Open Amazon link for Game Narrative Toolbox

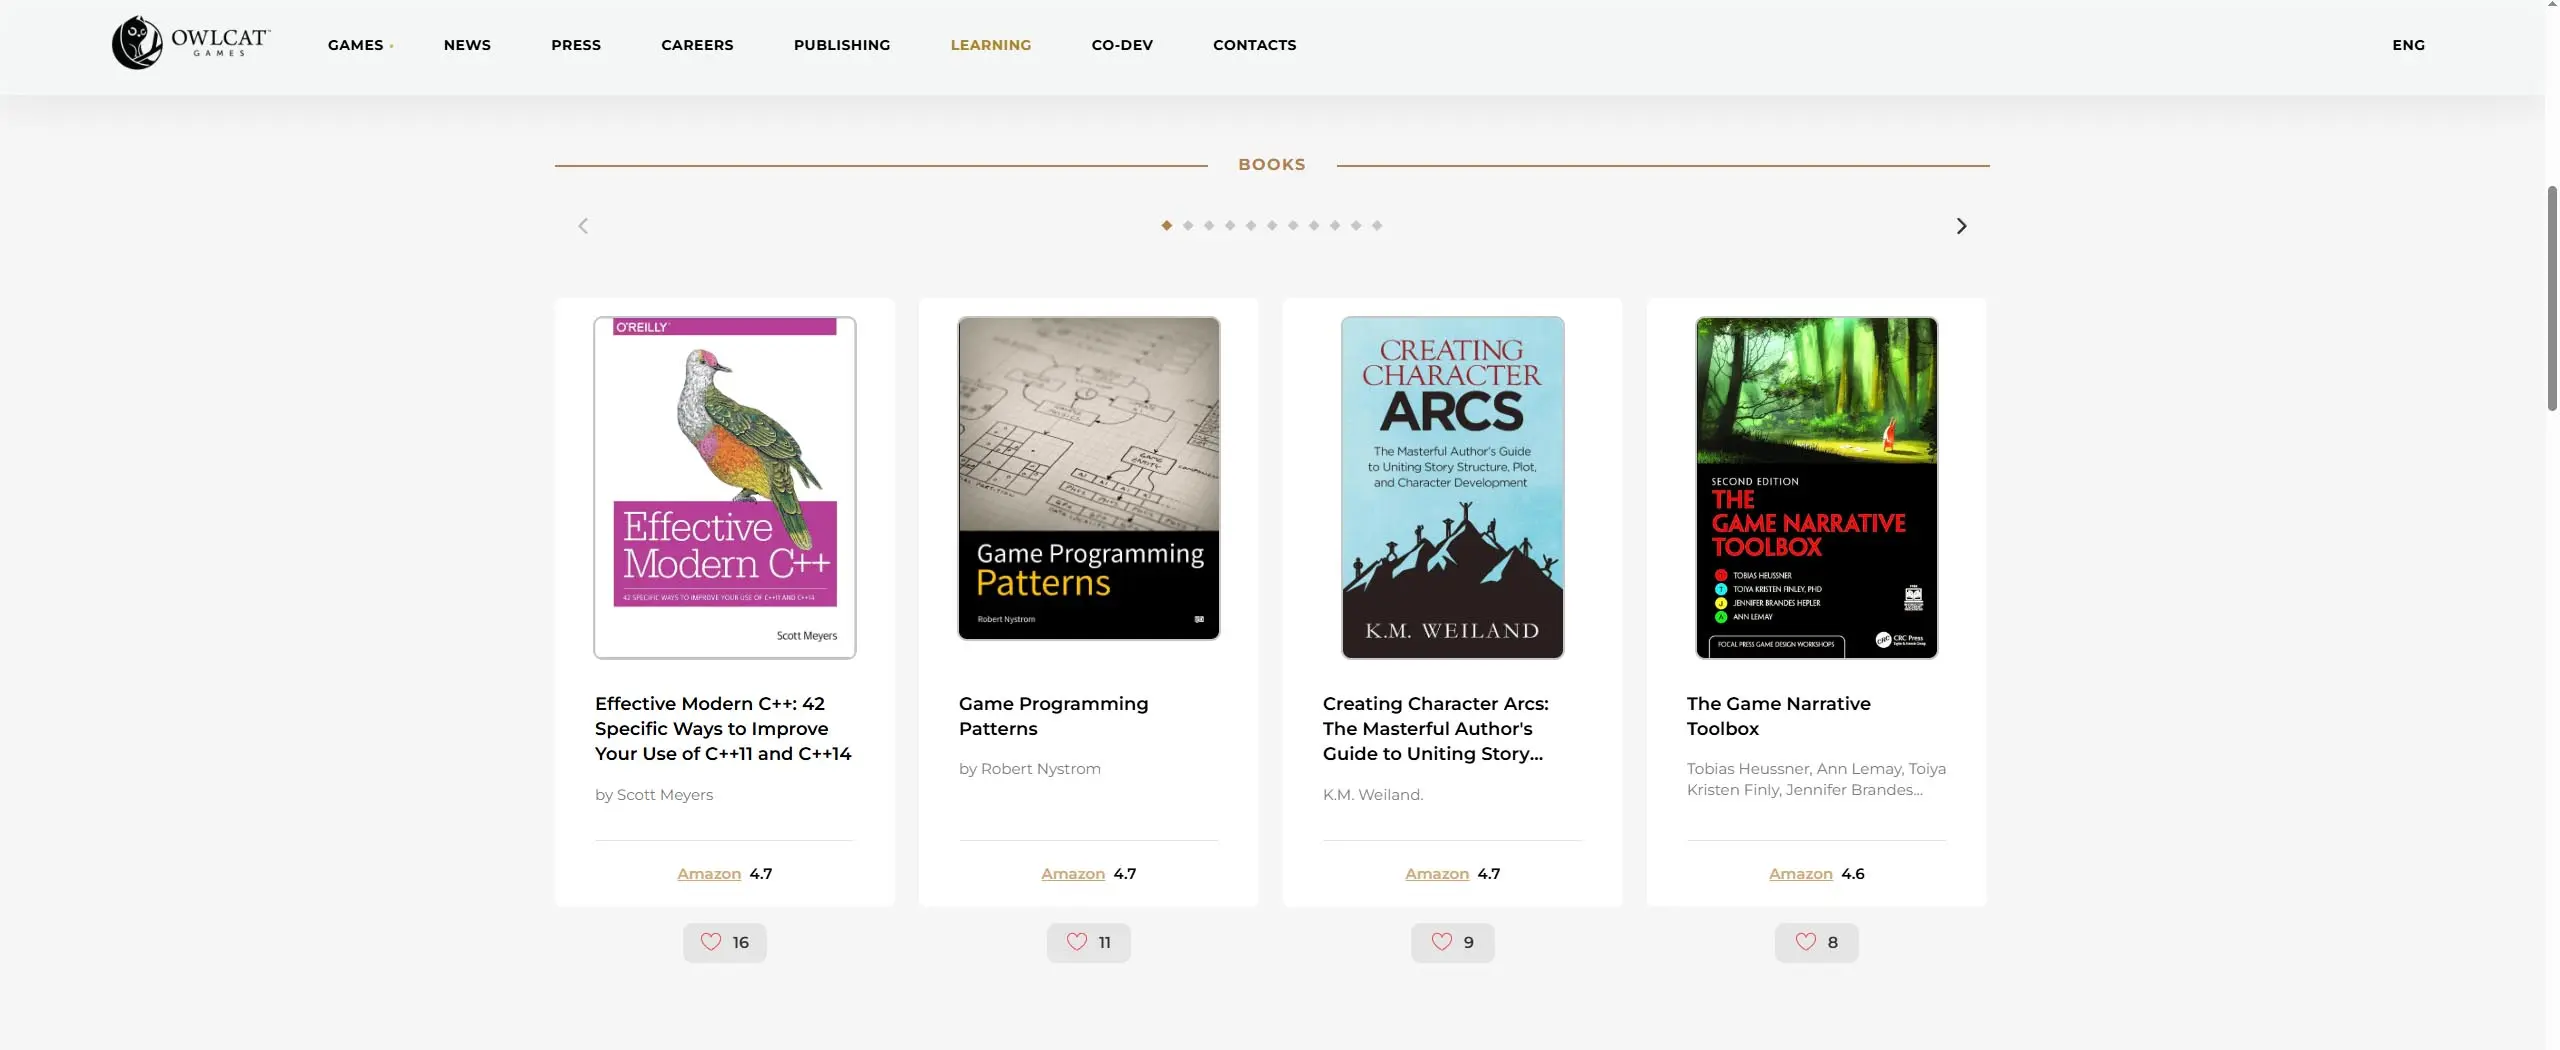tap(1800, 873)
